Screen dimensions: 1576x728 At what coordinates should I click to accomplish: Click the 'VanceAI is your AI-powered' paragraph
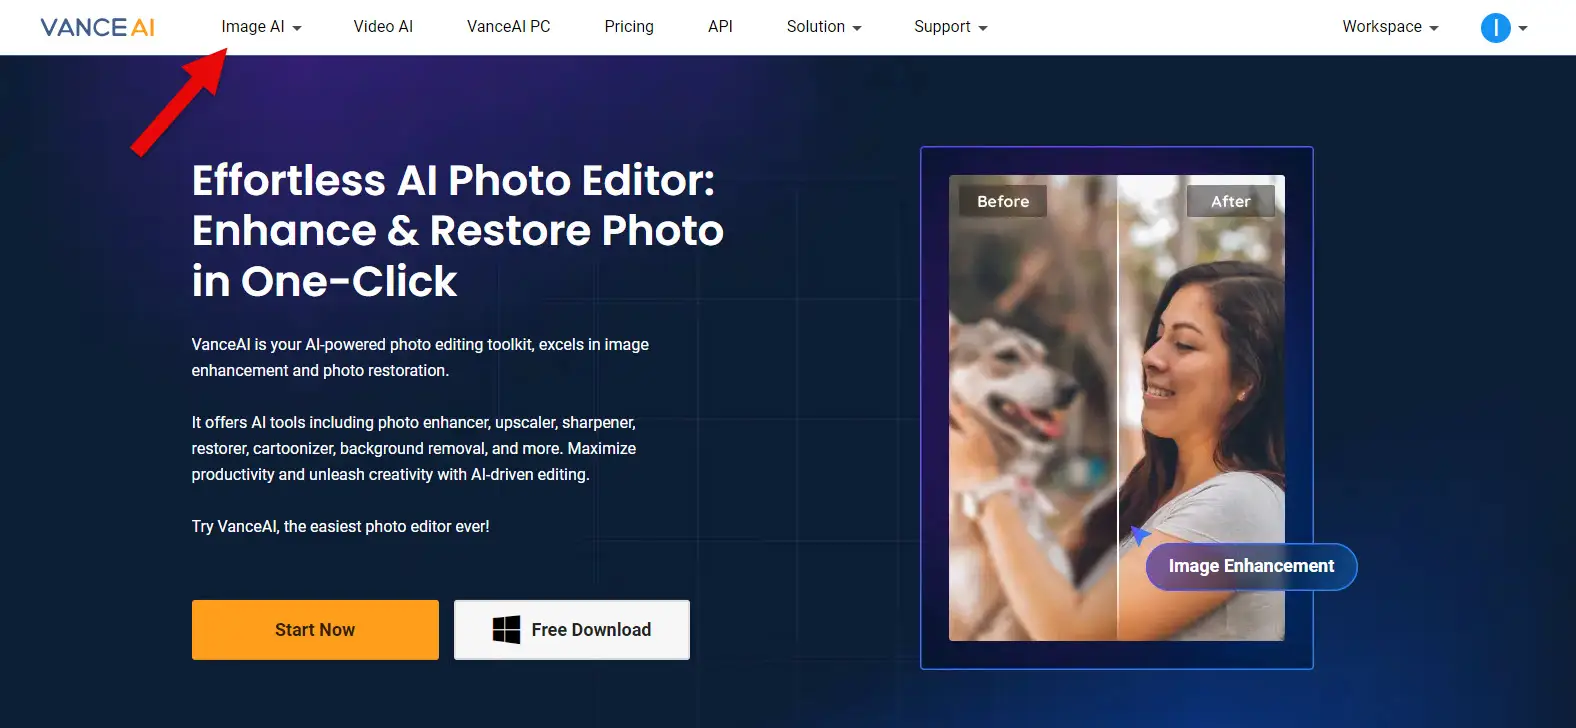pos(420,357)
